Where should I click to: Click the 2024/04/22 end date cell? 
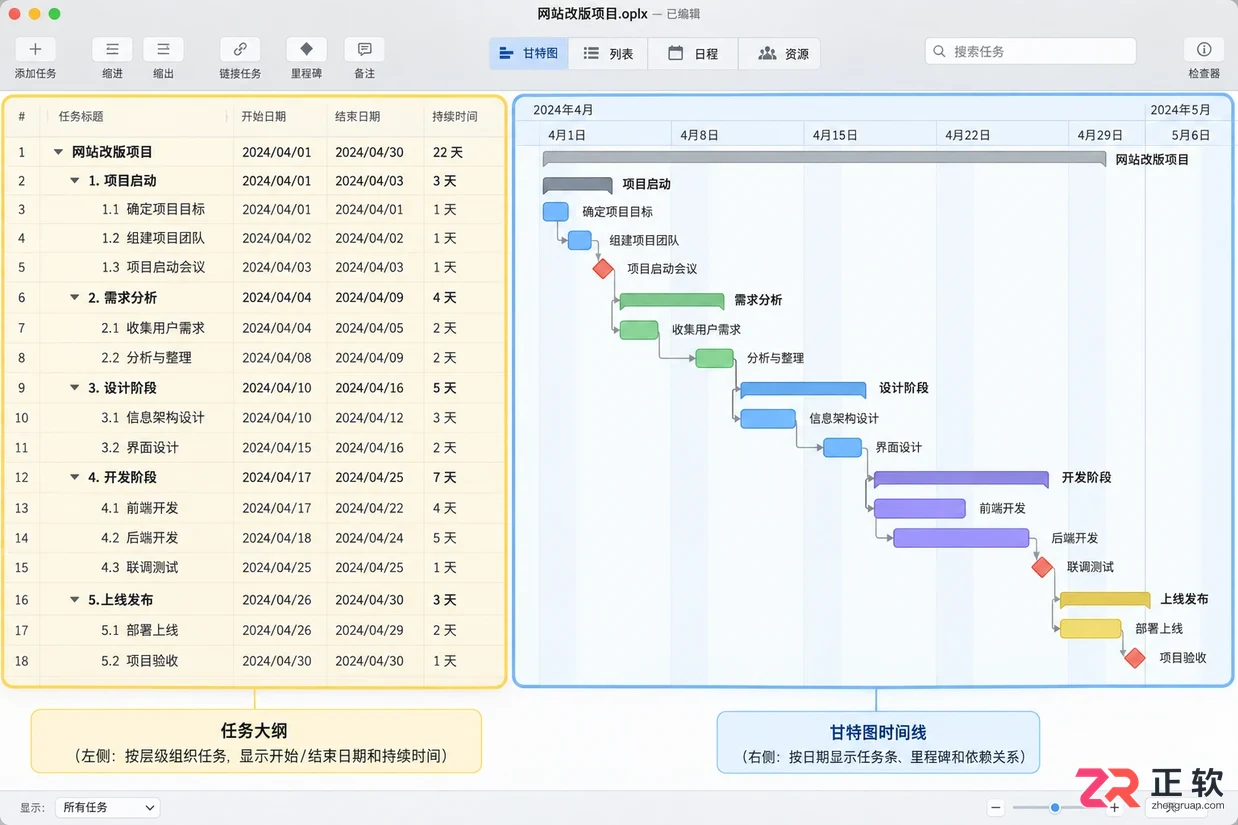point(369,508)
